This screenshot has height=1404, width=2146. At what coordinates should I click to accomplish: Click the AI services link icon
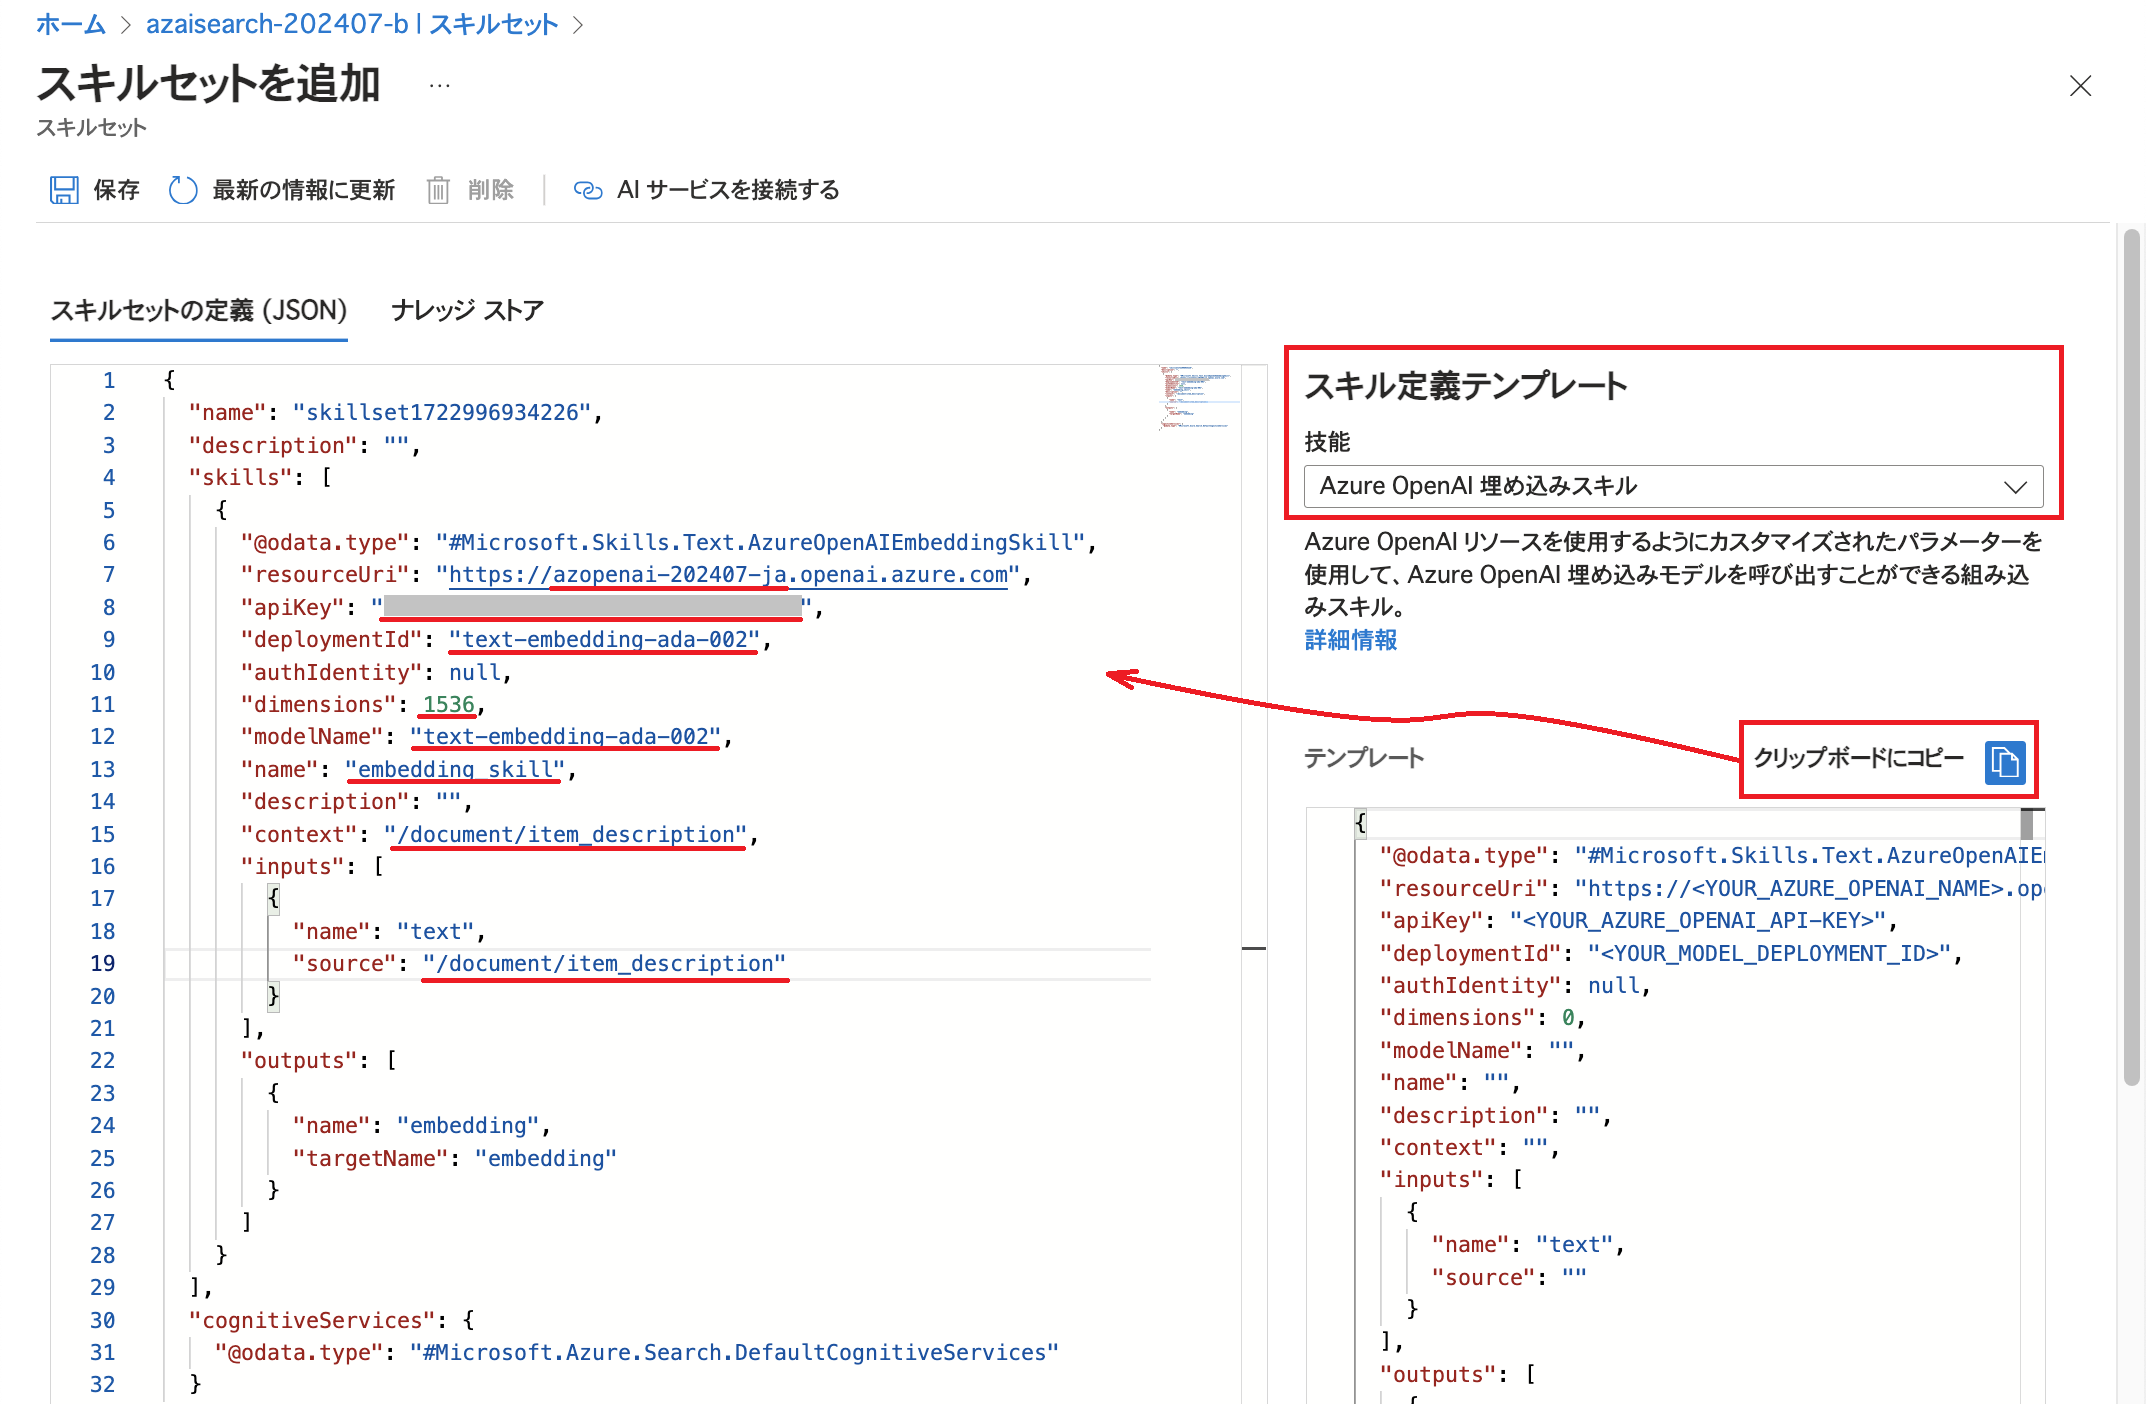pyautogui.click(x=588, y=190)
